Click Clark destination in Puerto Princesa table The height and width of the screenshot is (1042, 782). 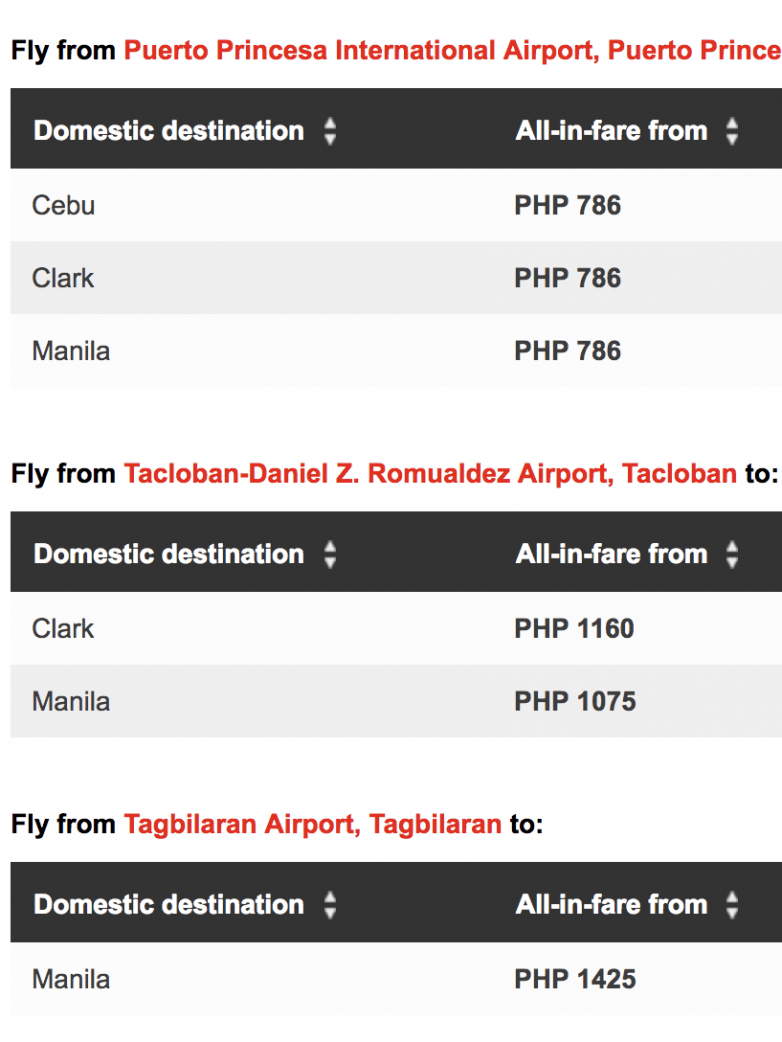click(x=63, y=278)
